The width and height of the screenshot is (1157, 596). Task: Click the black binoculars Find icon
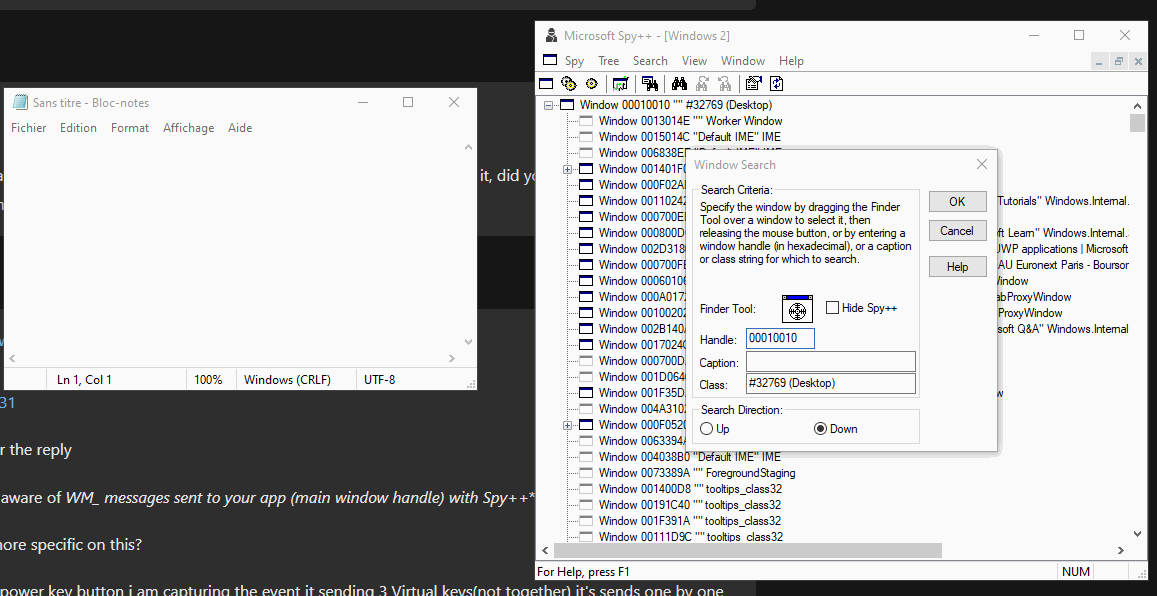click(679, 83)
